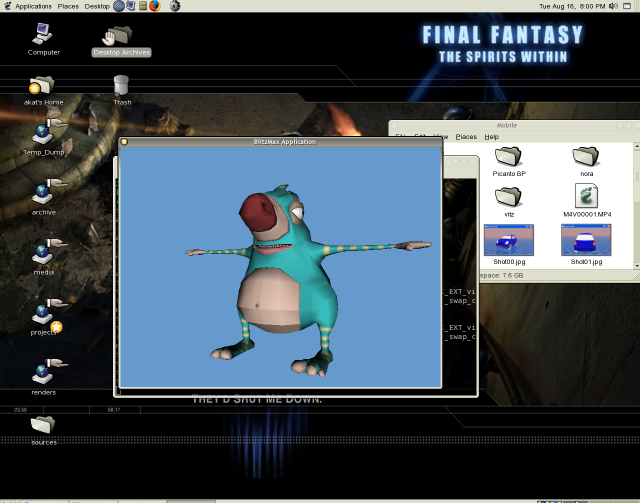
Task: Open the Places menu in top panel
Action: coord(68,6)
